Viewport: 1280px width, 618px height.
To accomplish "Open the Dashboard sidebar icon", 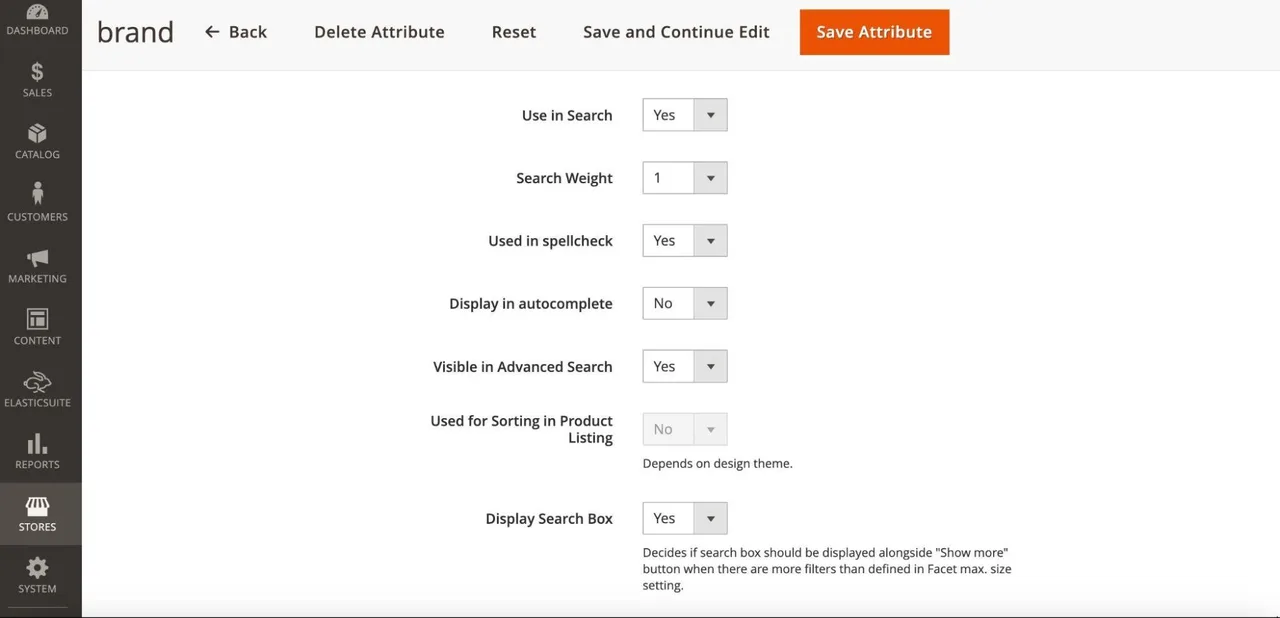I will 37,13.
